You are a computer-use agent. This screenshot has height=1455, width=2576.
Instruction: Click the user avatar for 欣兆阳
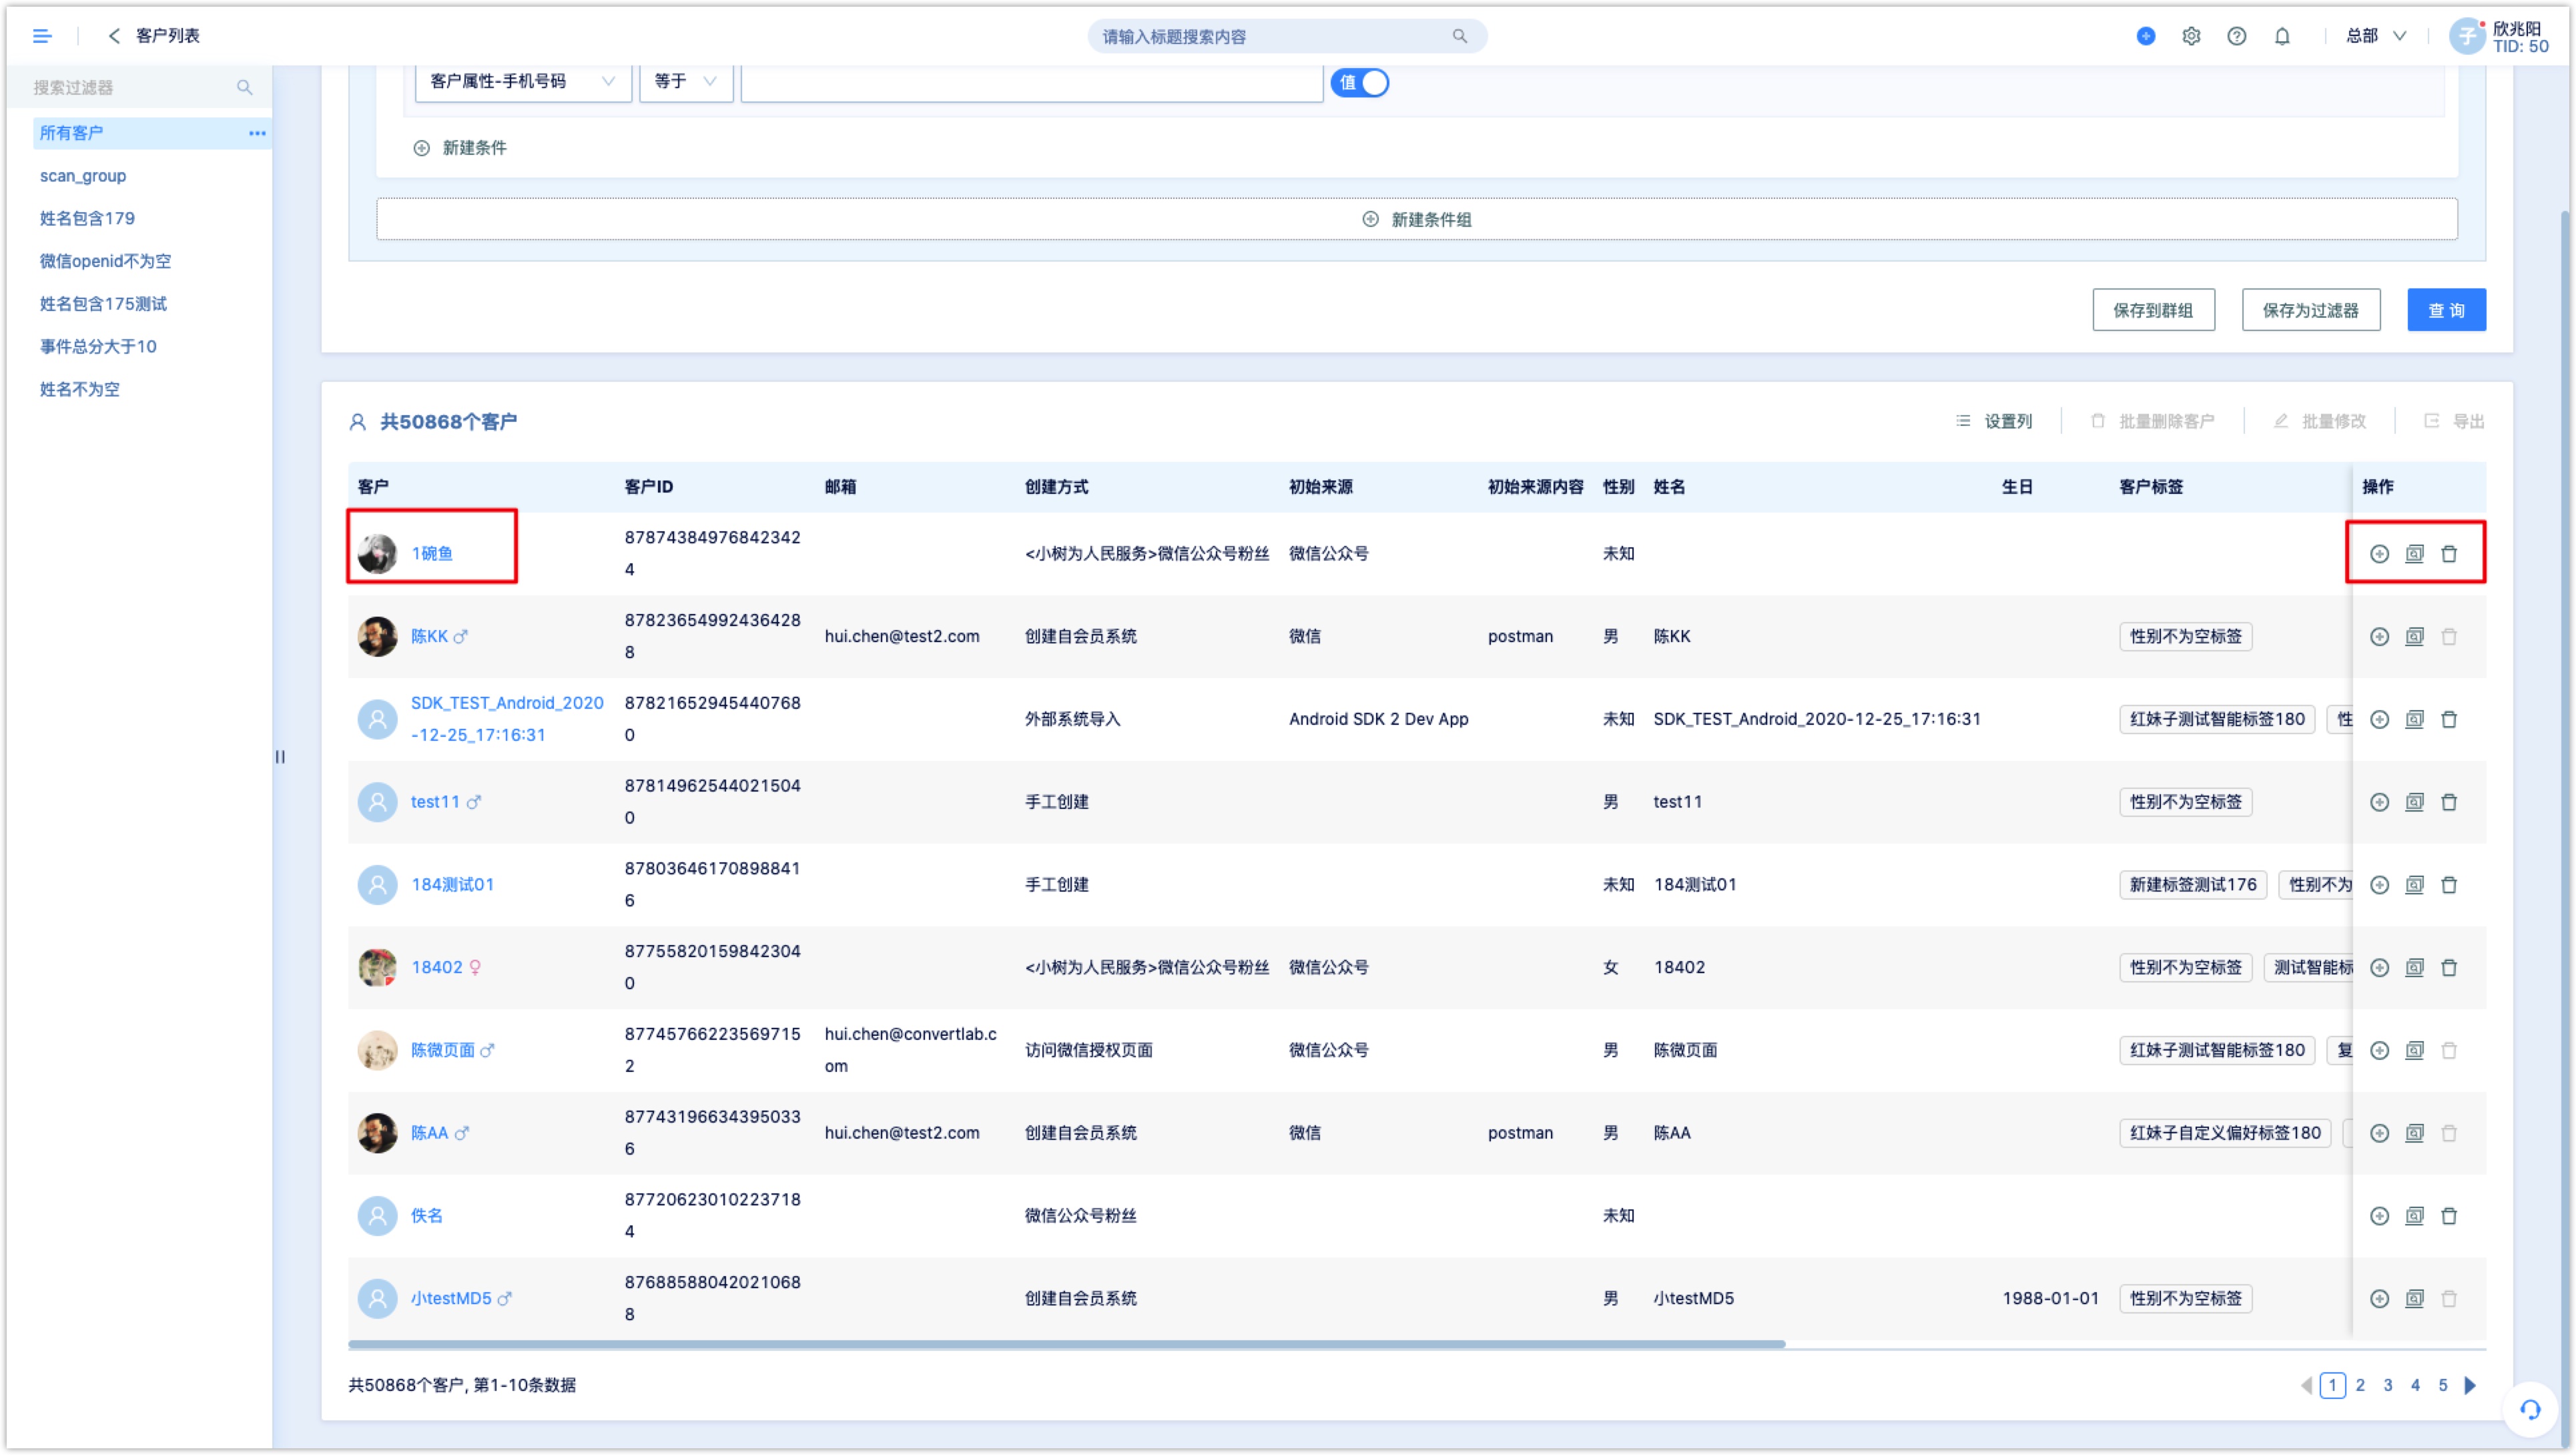(x=2466, y=36)
